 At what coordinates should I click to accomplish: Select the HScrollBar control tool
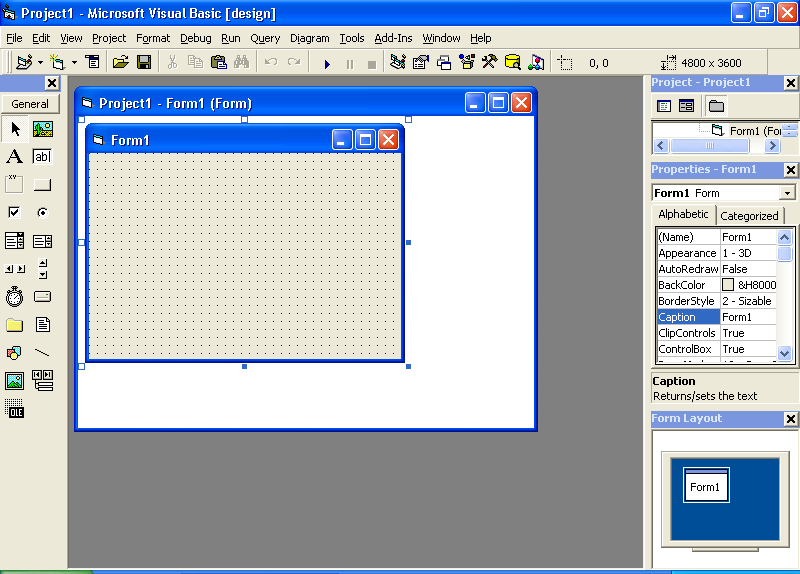15,268
